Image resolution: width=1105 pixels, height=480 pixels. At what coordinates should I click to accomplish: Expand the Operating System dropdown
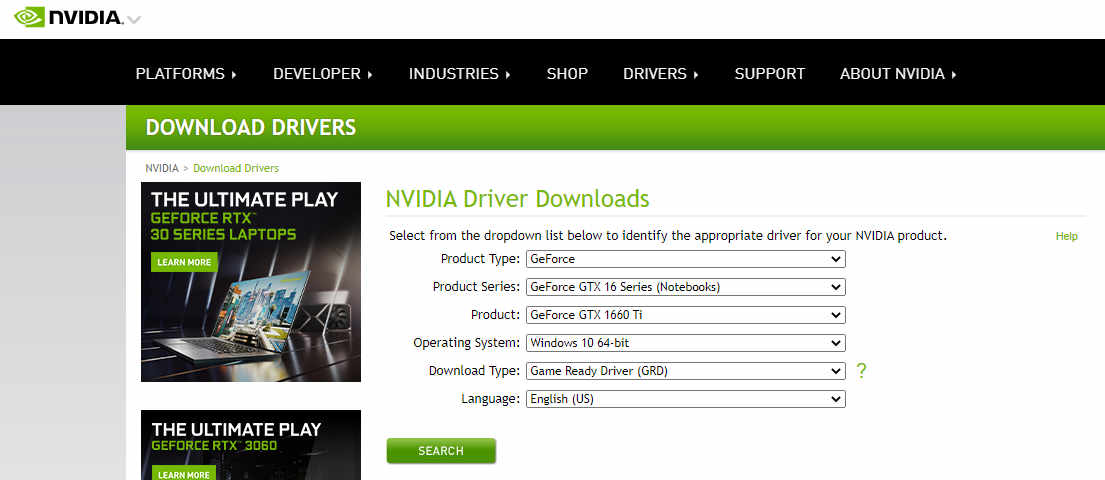pos(686,343)
